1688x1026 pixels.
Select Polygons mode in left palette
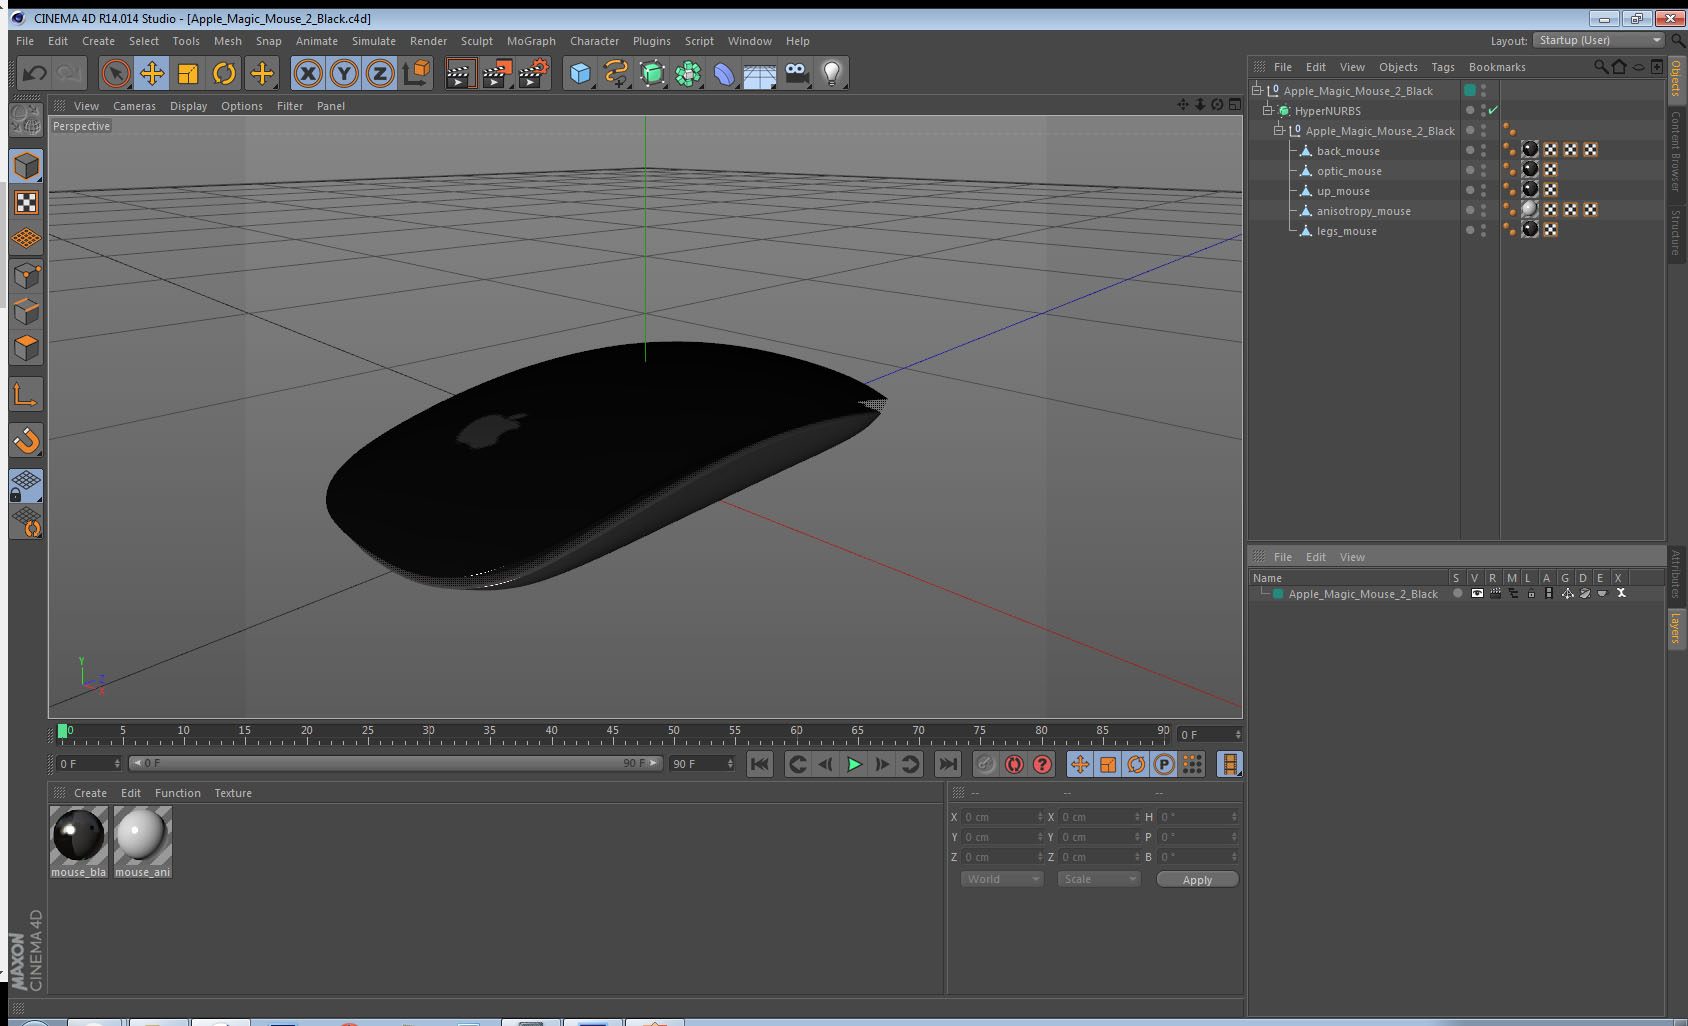[x=27, y=348]
